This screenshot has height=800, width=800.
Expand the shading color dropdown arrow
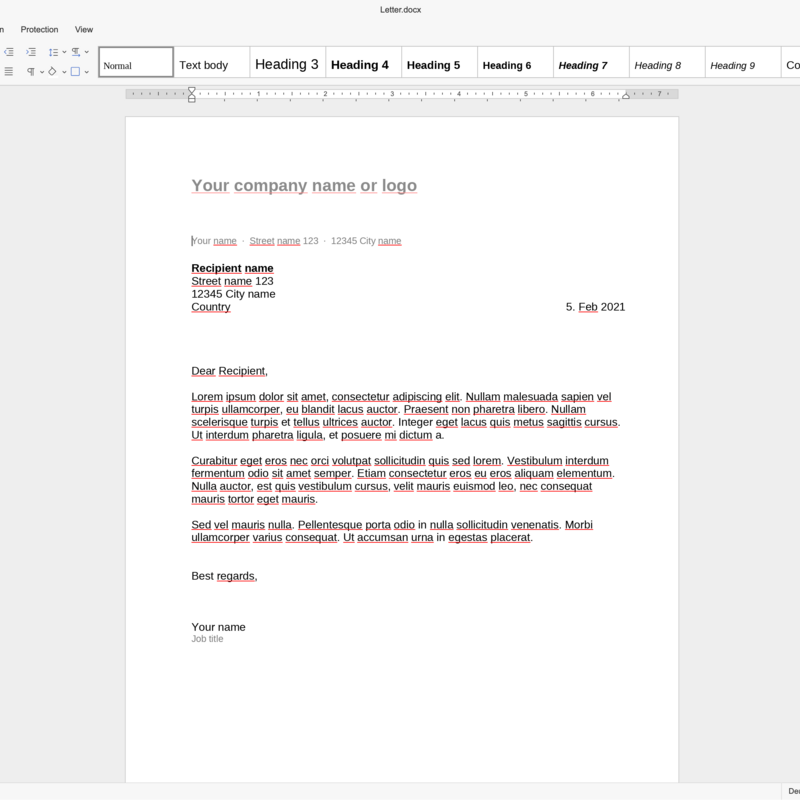pyautogui.click(x=64, y=72)
